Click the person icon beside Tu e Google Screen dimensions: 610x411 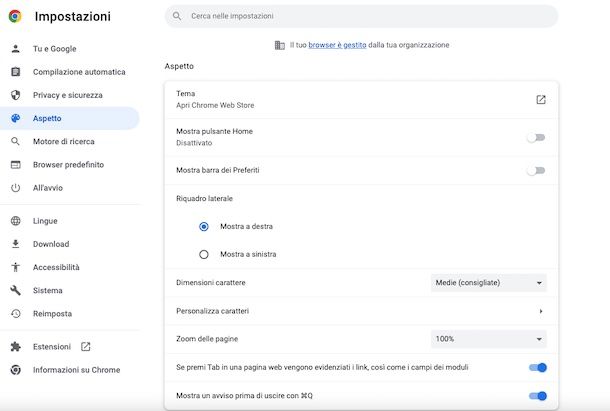[16, 49]
